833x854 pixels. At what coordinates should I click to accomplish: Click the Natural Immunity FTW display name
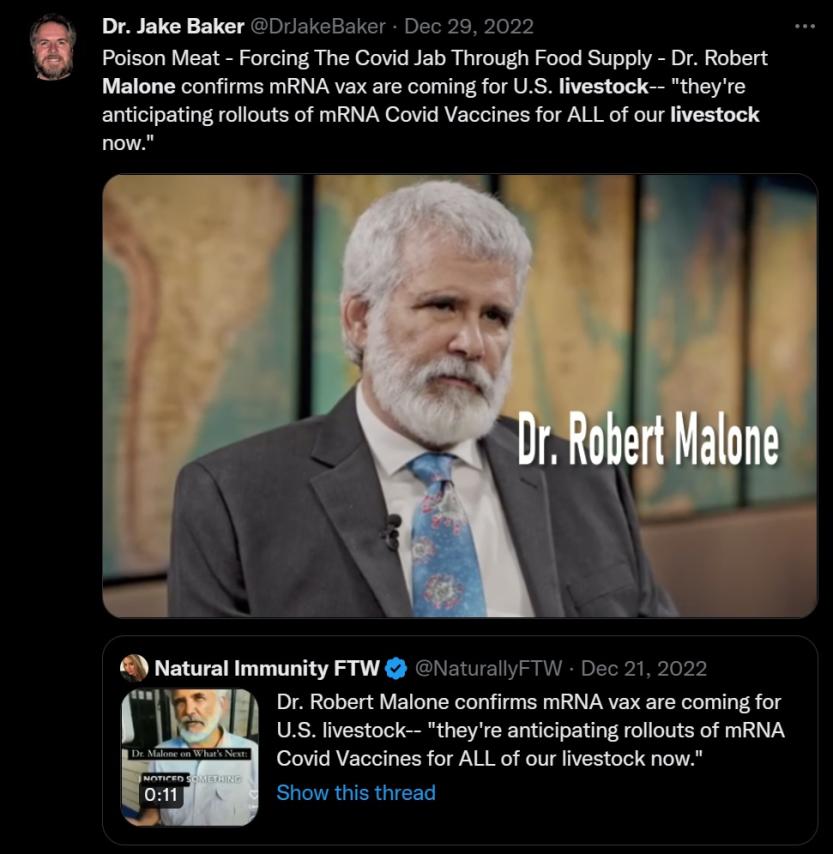[267, 668]
